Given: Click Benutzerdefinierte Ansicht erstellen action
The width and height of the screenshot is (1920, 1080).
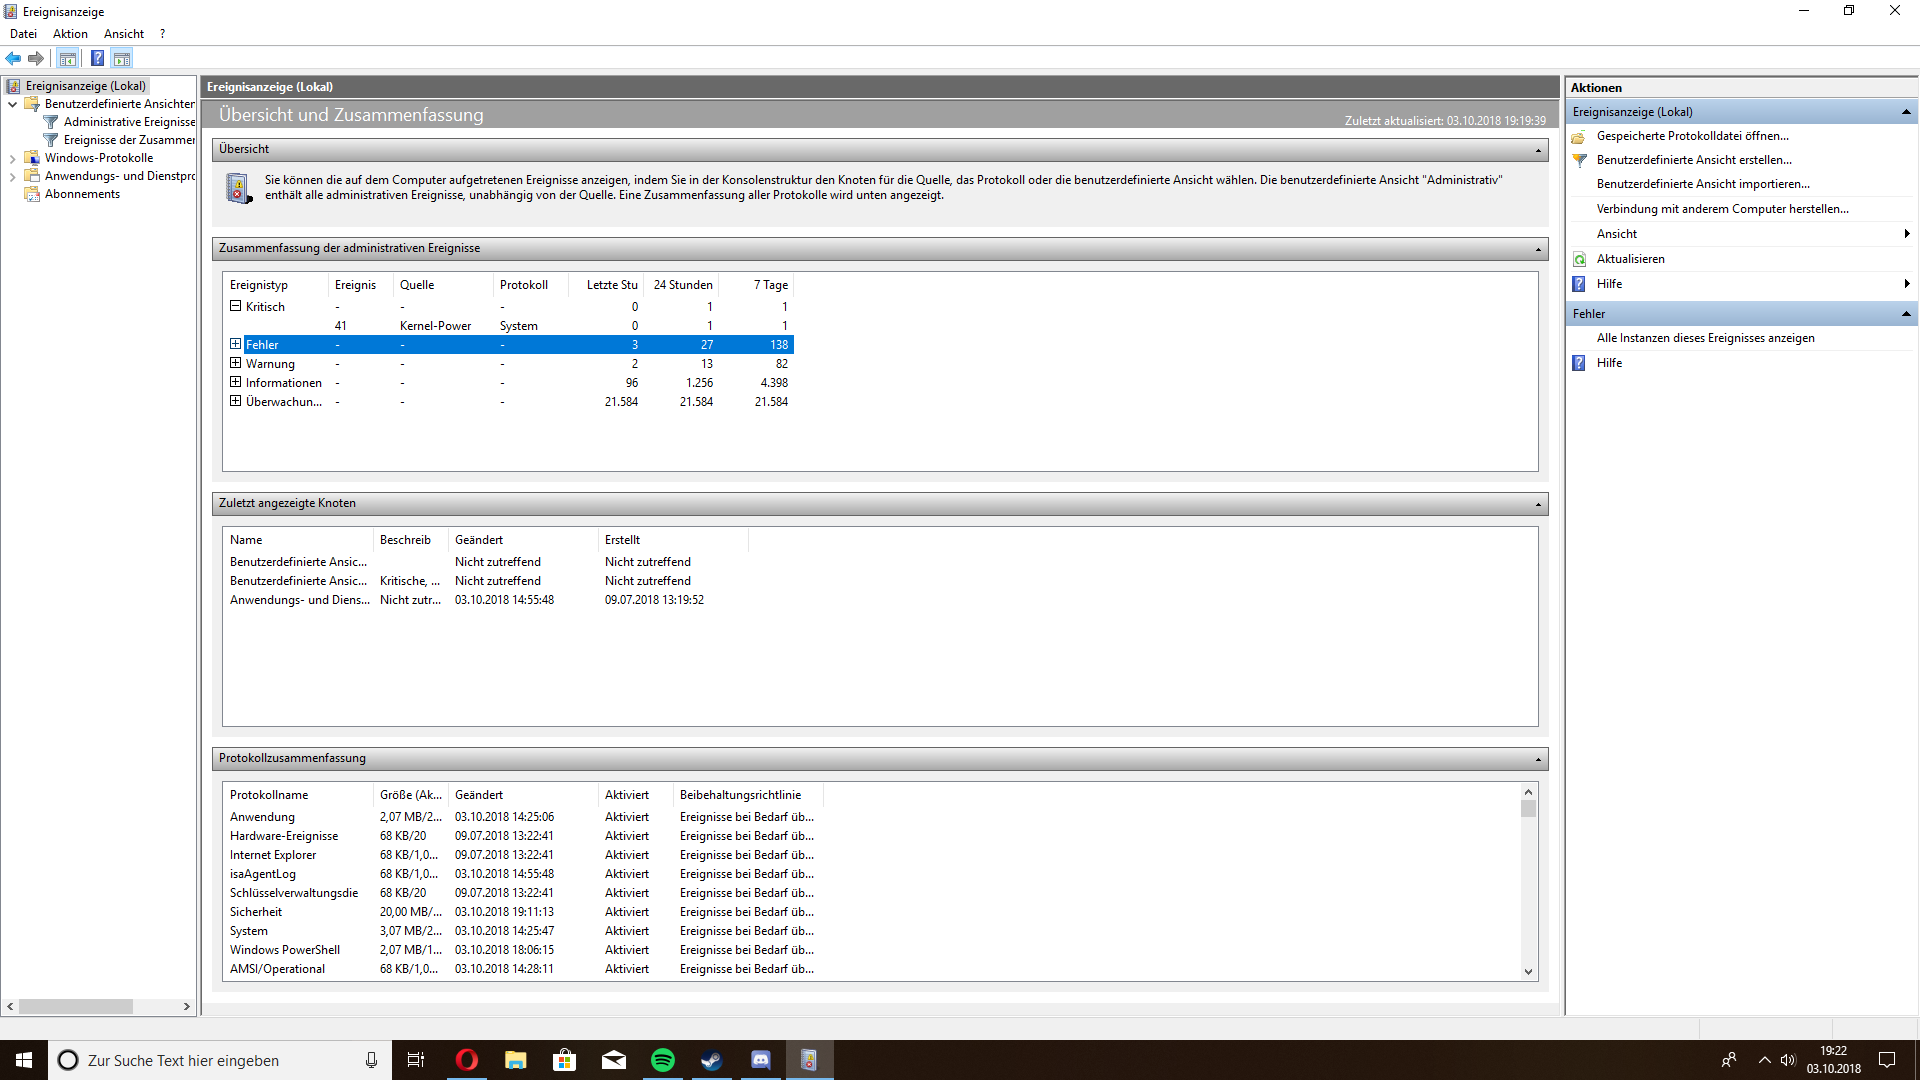Looking at the screenshot, I should (x=1693, y=160).
